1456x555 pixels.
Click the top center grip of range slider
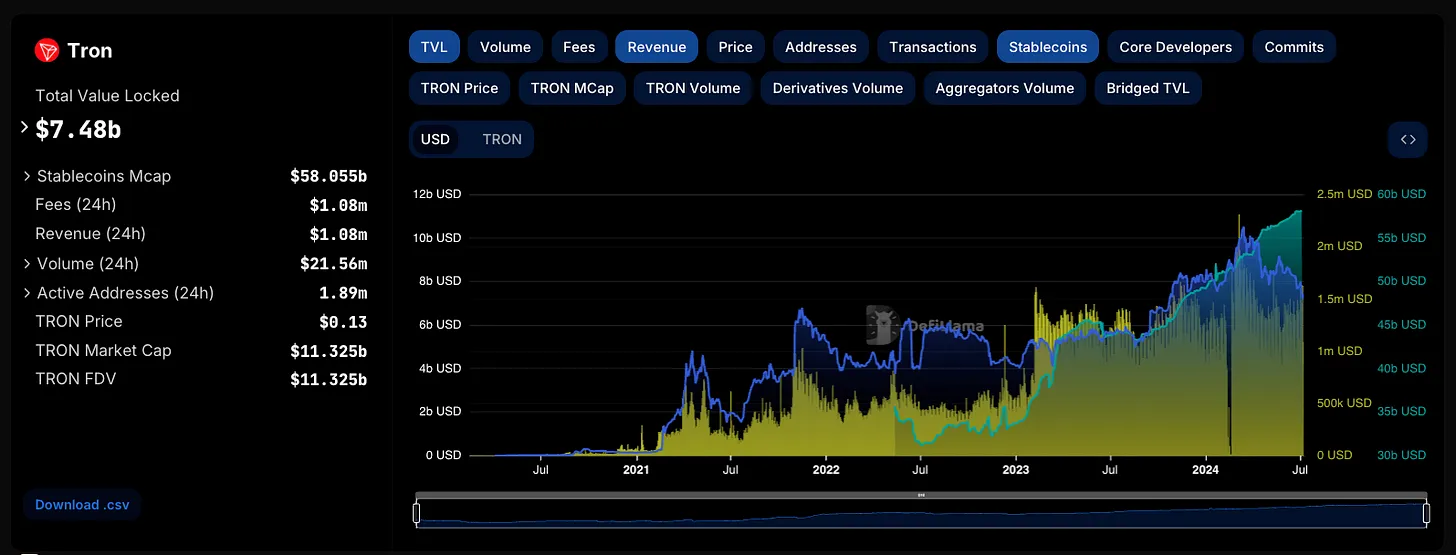pyautogui.click(x=921, y=495)
